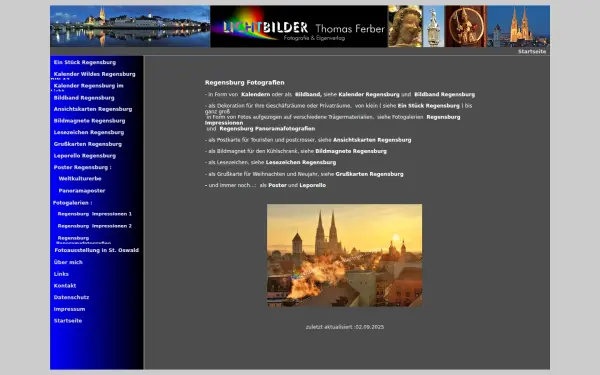Click the white statue header image
600x375 pixels.
434,26
